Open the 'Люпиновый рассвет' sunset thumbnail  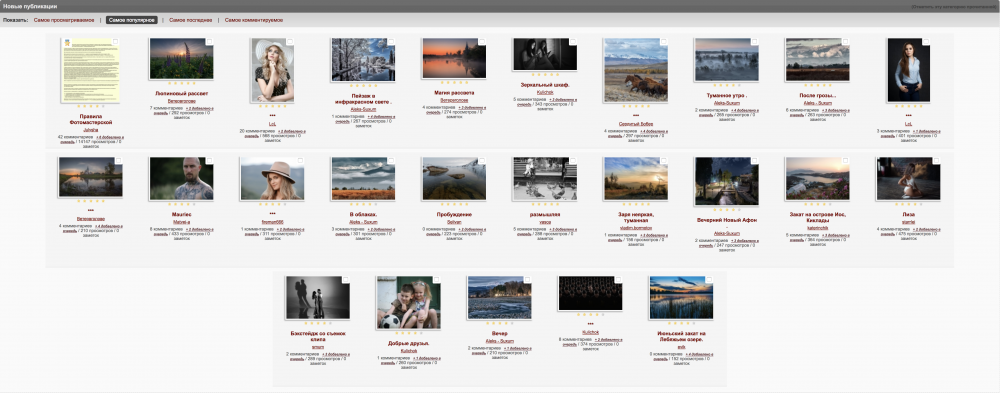(x=181, y=59)
